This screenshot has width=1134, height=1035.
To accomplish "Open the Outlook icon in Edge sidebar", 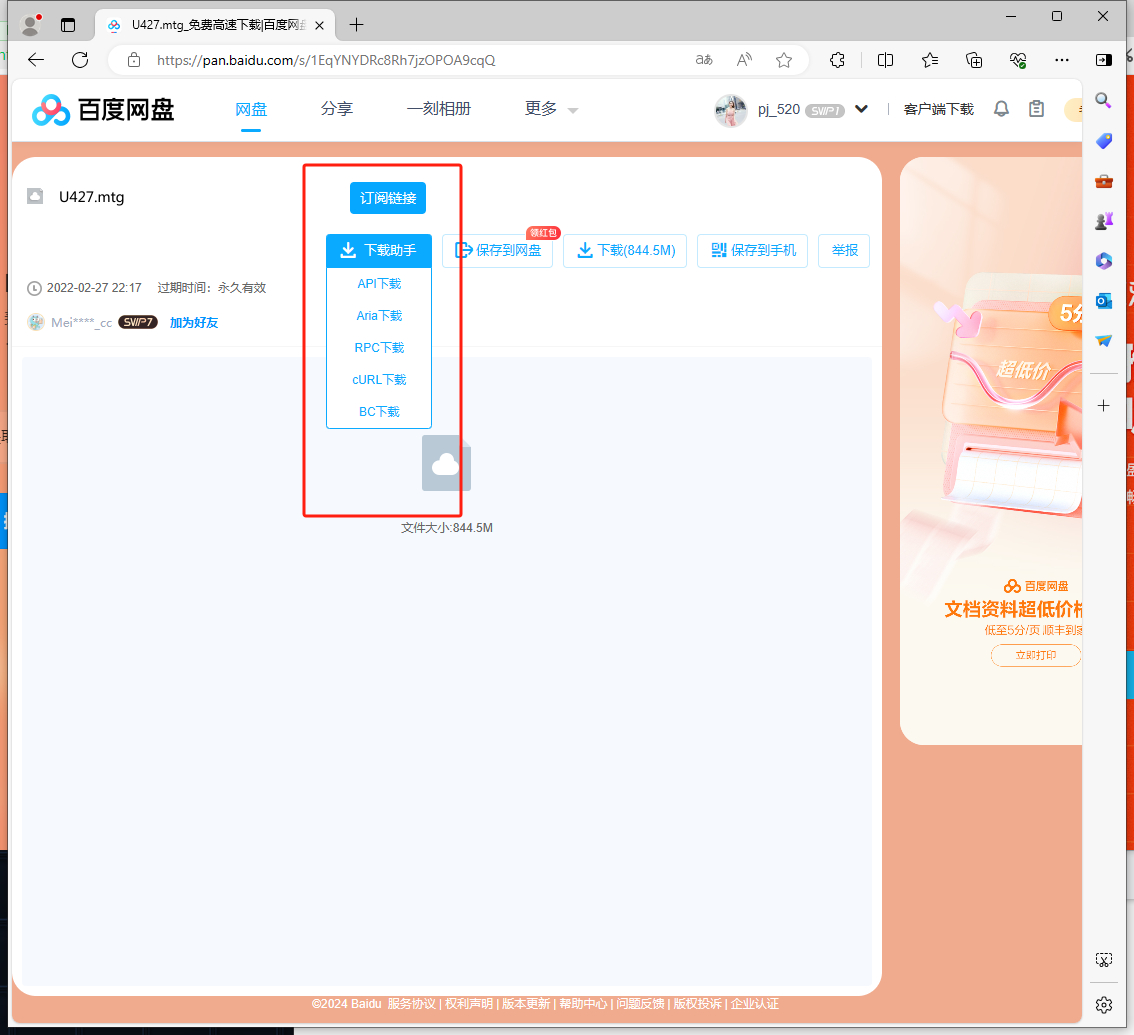I will [1104, 301].
